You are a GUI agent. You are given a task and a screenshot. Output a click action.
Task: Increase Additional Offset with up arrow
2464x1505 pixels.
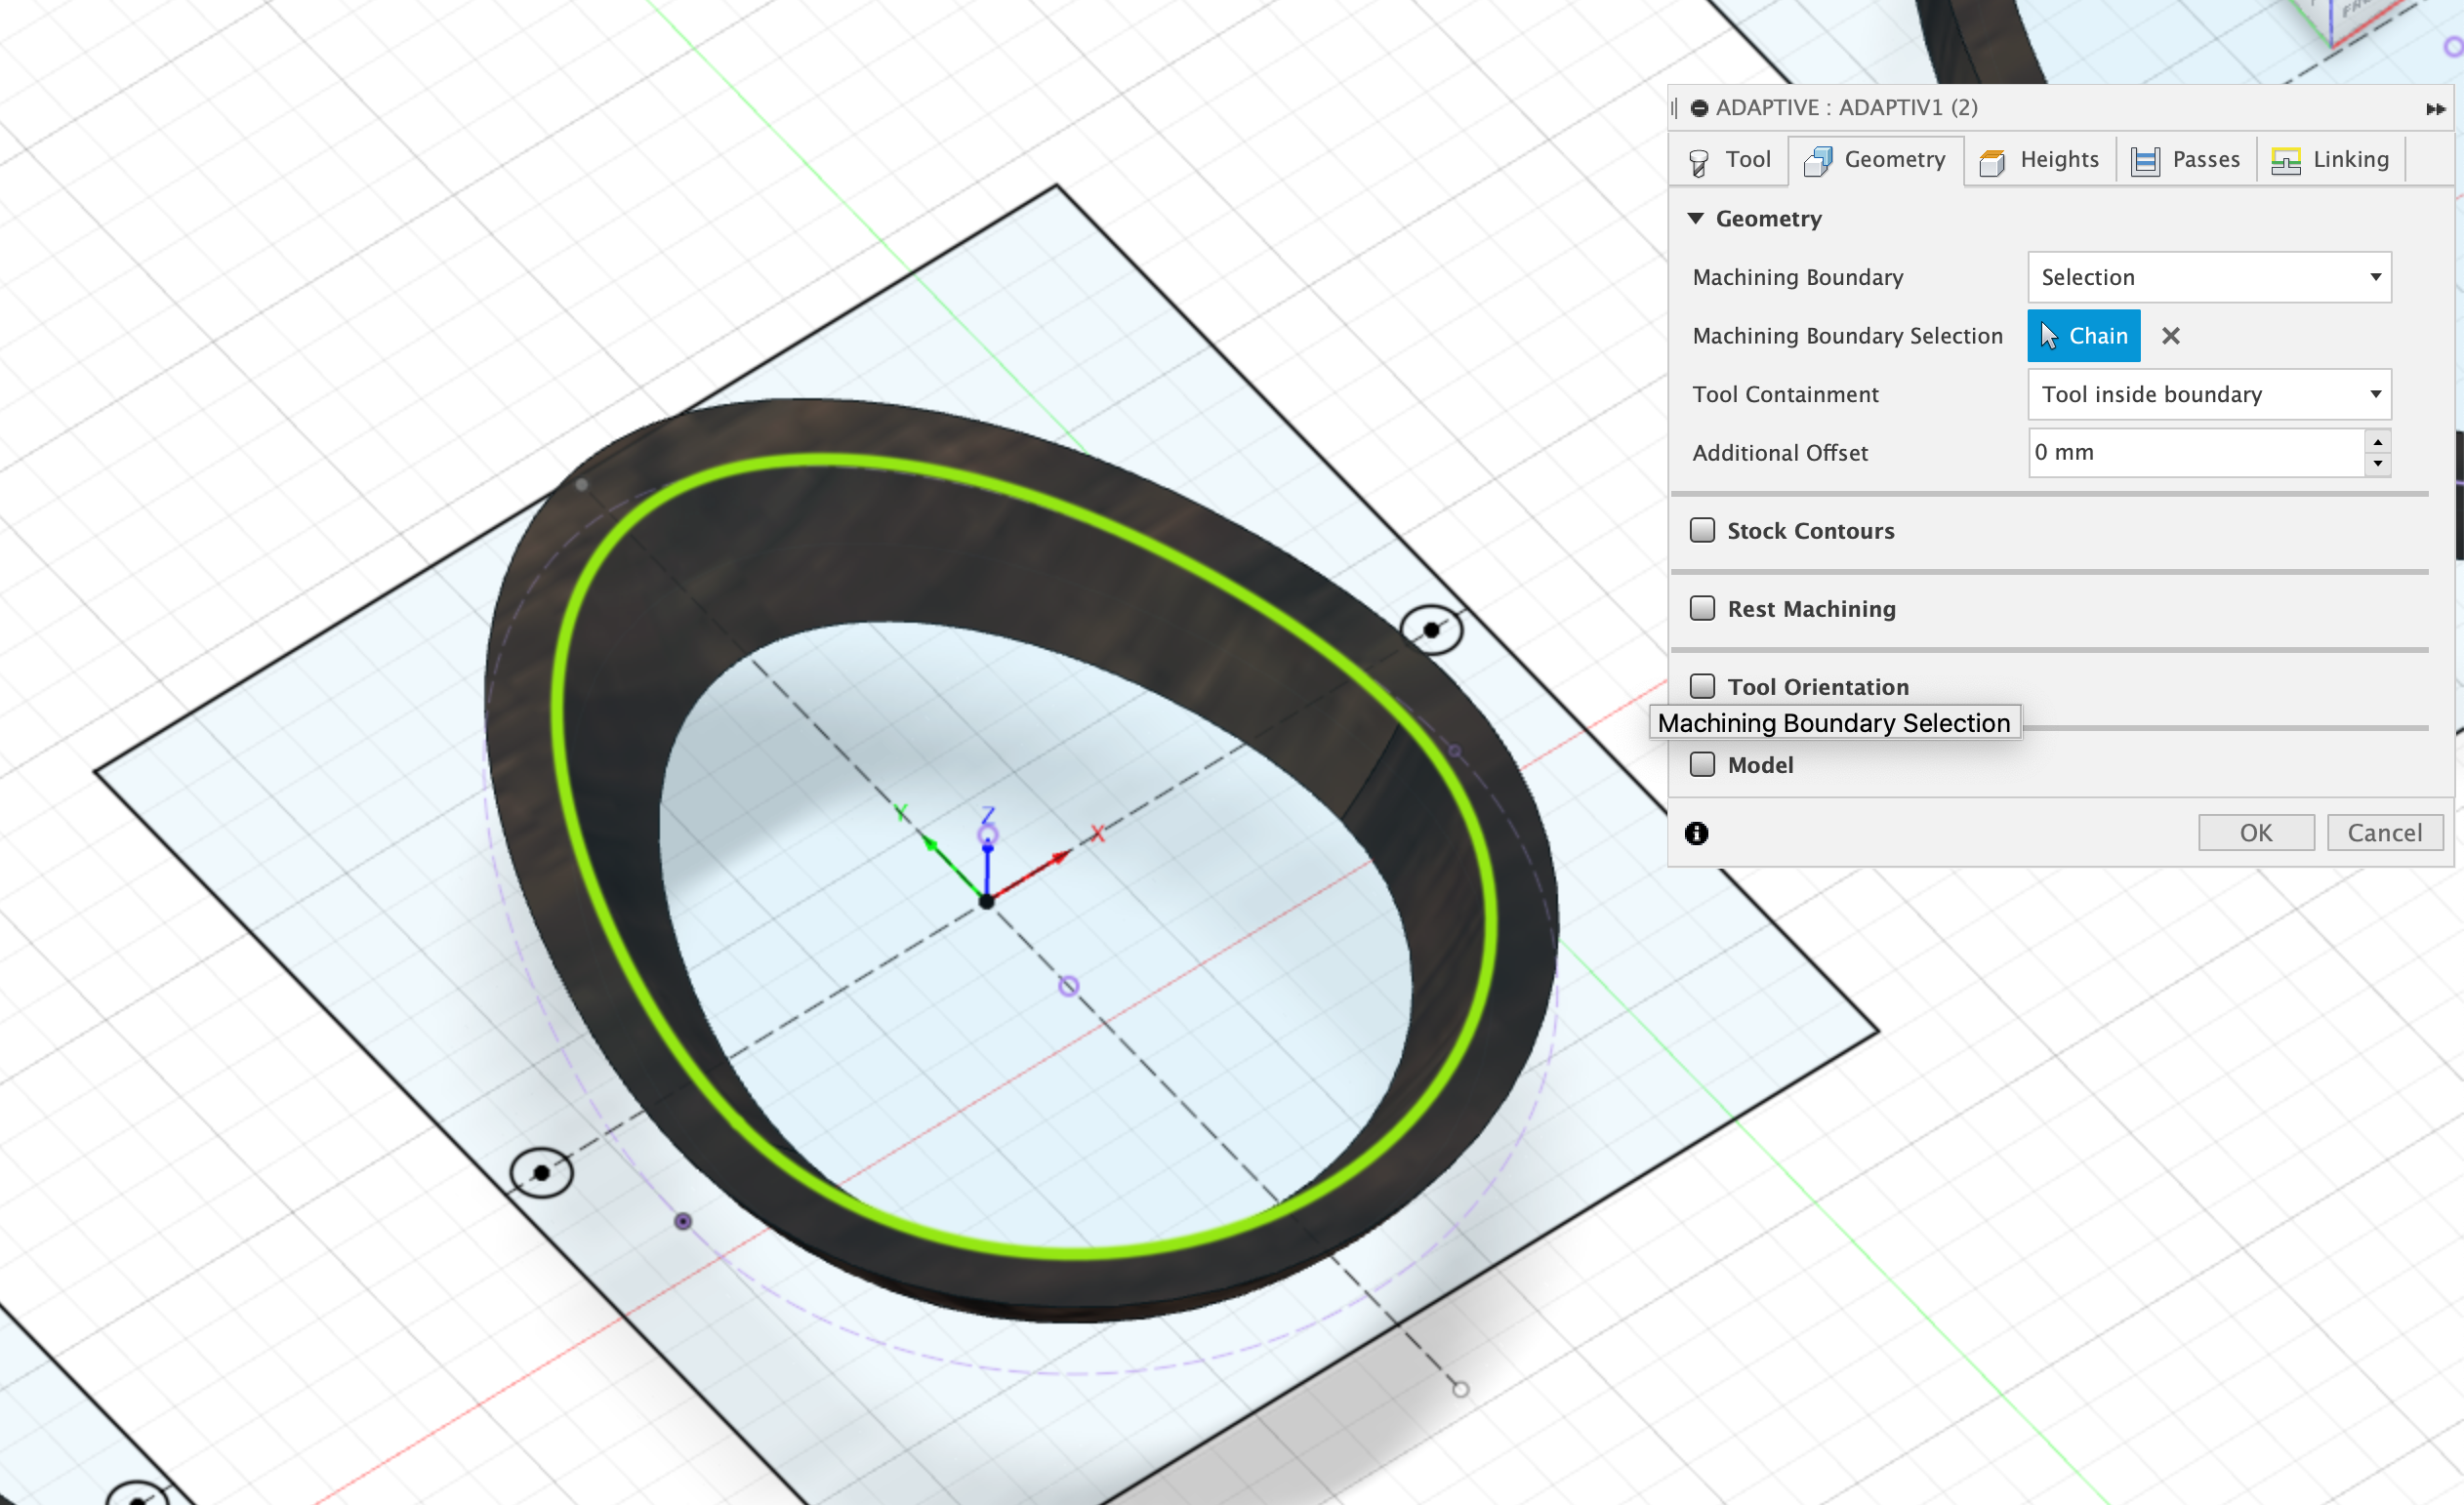[2378, 441]
